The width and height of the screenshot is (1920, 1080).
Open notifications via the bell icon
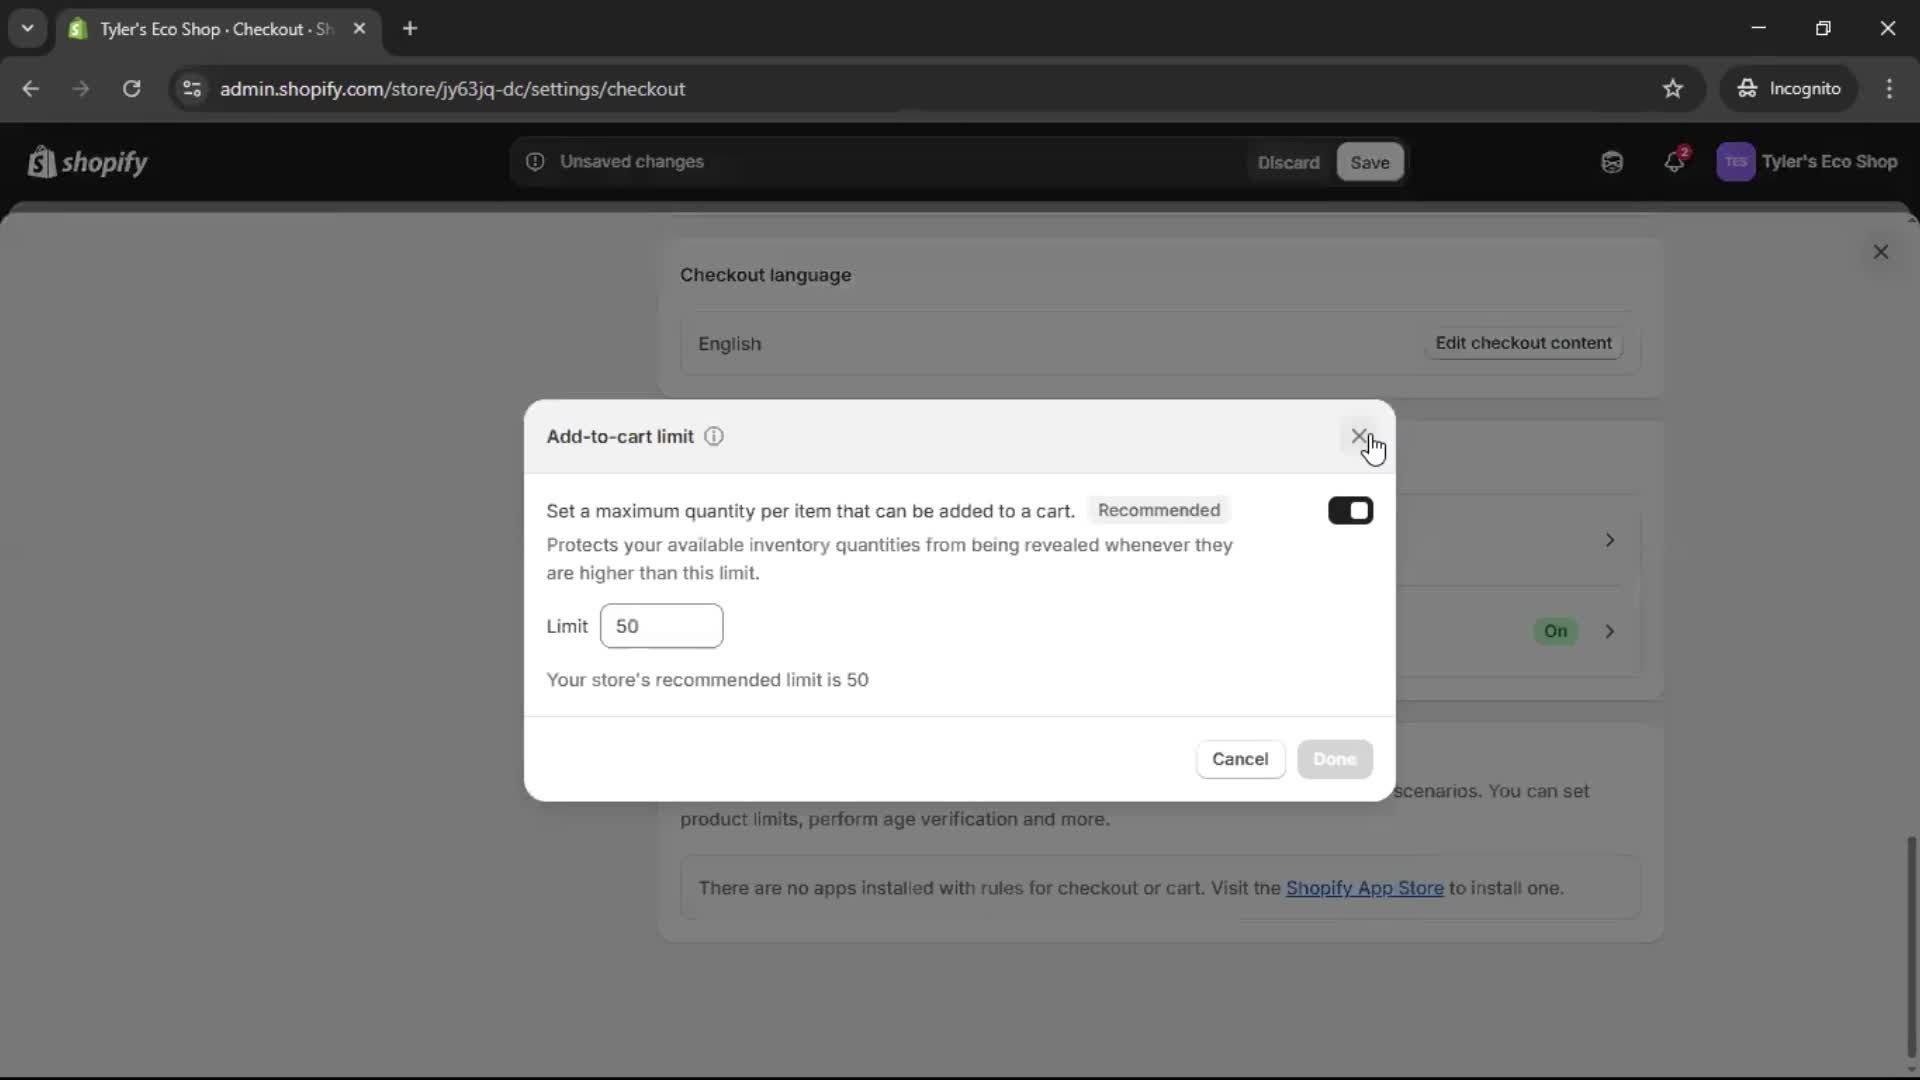coord(1675,161)
